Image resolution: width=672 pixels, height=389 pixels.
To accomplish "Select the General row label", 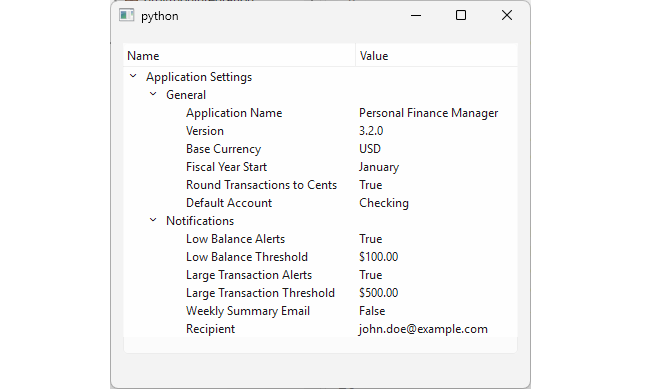I will (186, 95).
